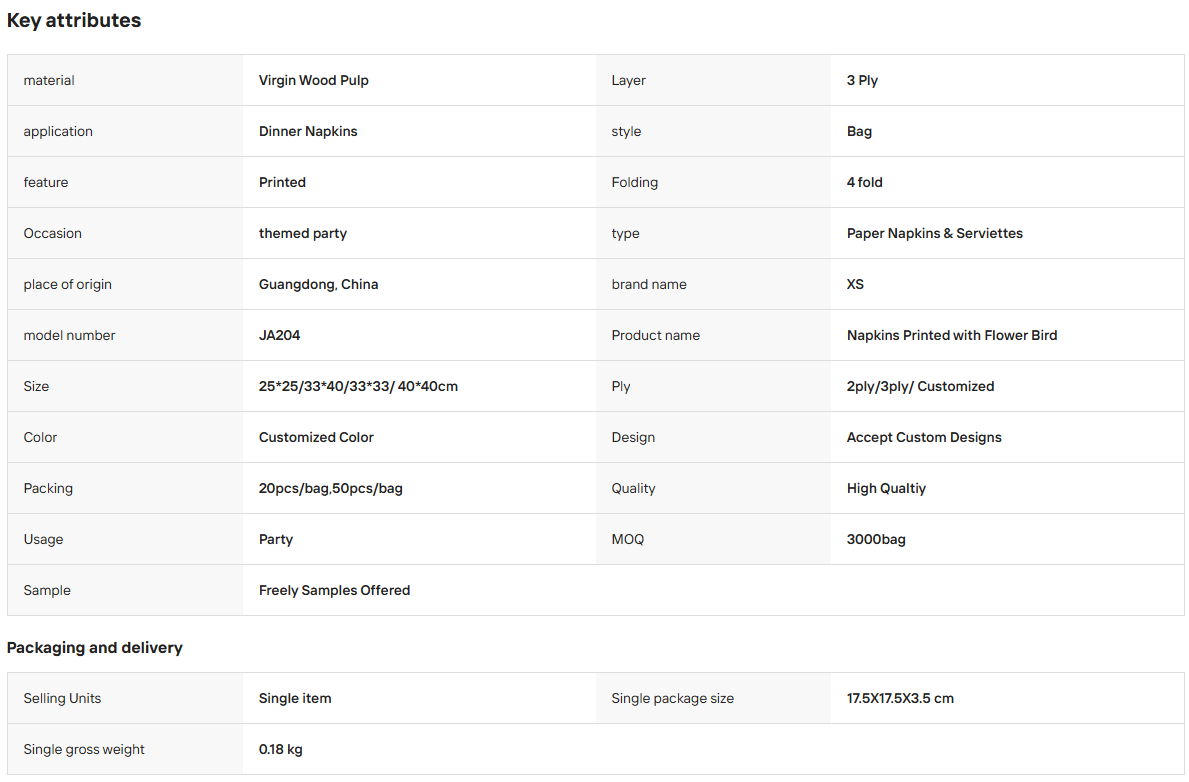Select the themed party occasion value
The image size is (1189, 782).
point(303,234)
